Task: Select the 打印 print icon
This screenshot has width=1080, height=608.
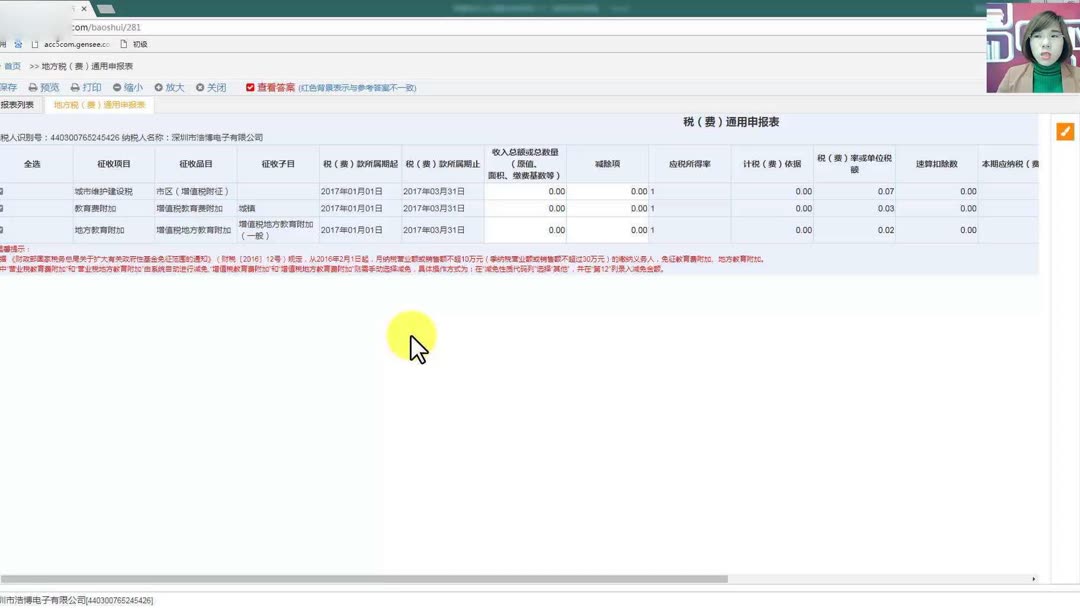Action: pyautogui.click(x=74, y=87)
